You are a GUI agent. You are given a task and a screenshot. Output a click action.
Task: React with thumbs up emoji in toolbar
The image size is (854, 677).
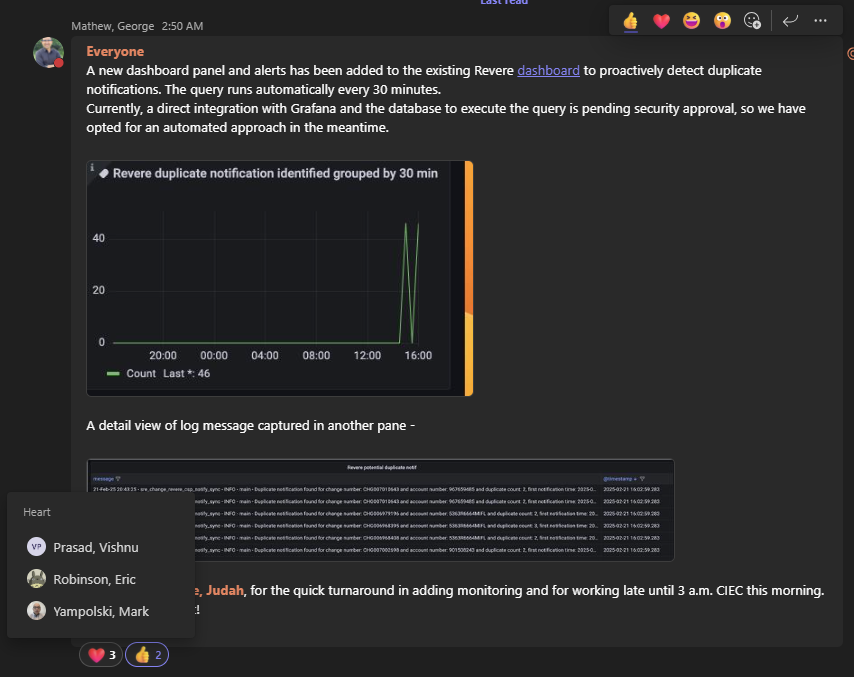(630, 21)
